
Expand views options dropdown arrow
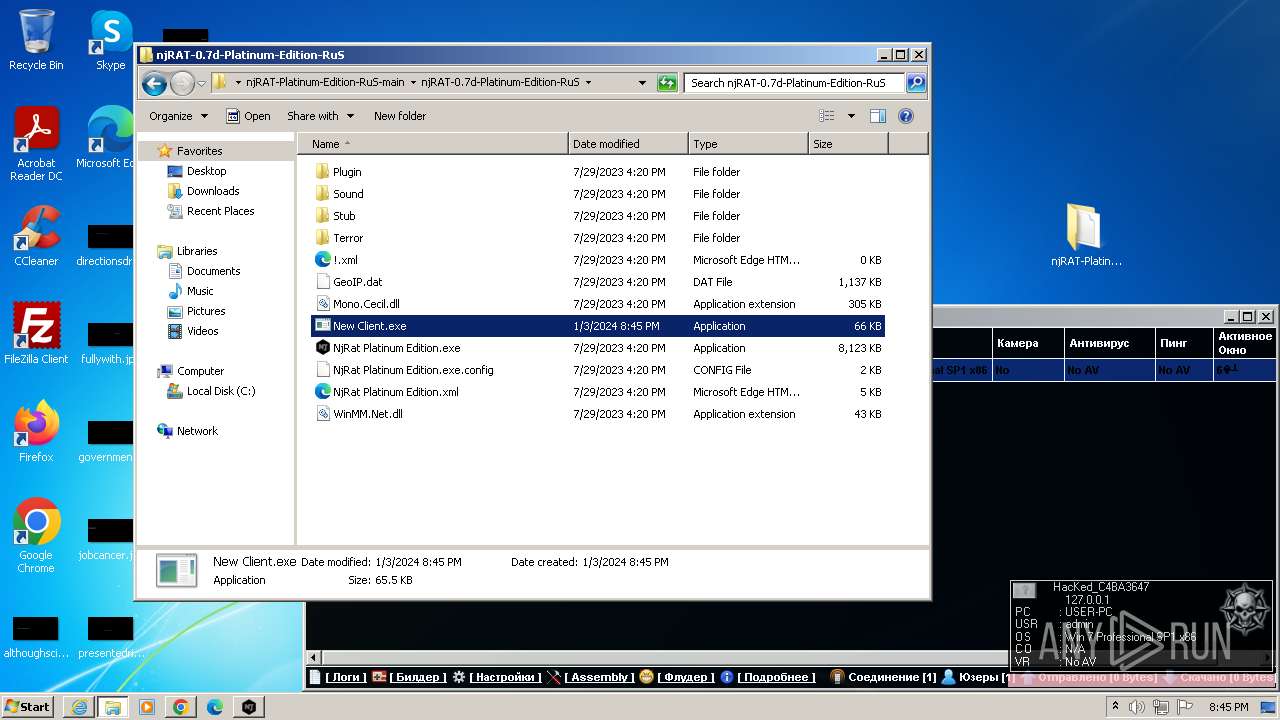[851, 116]
